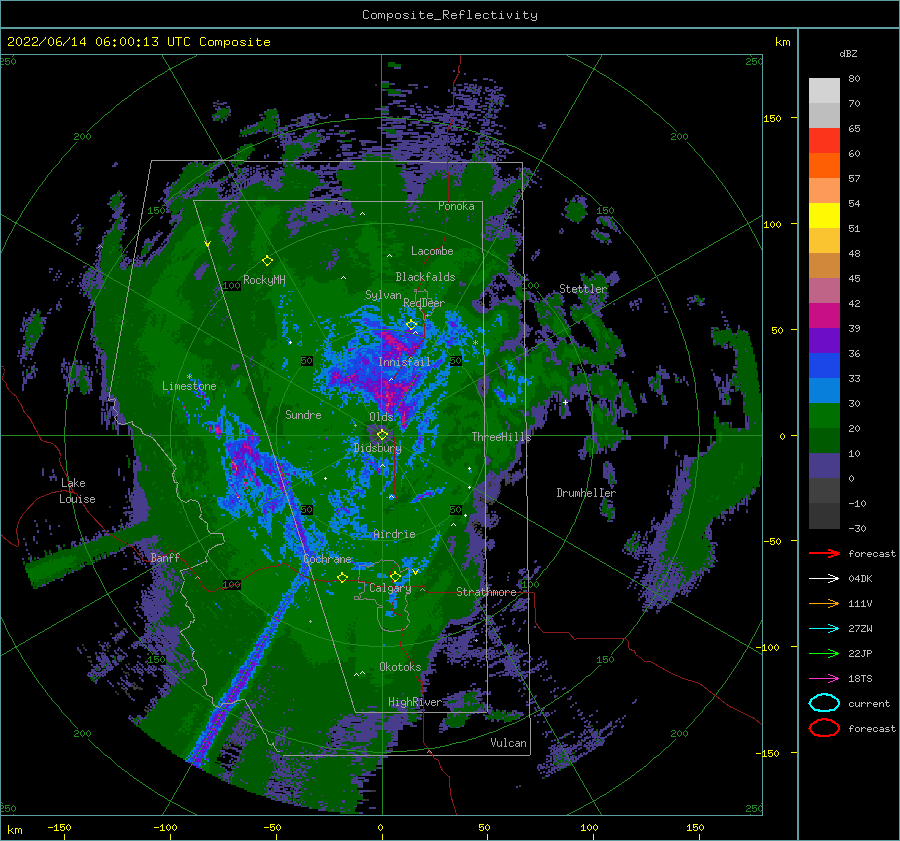This screenshot has width=900, height=841.
Task: Click the Lake Louise map label
Action: (77, 491)
